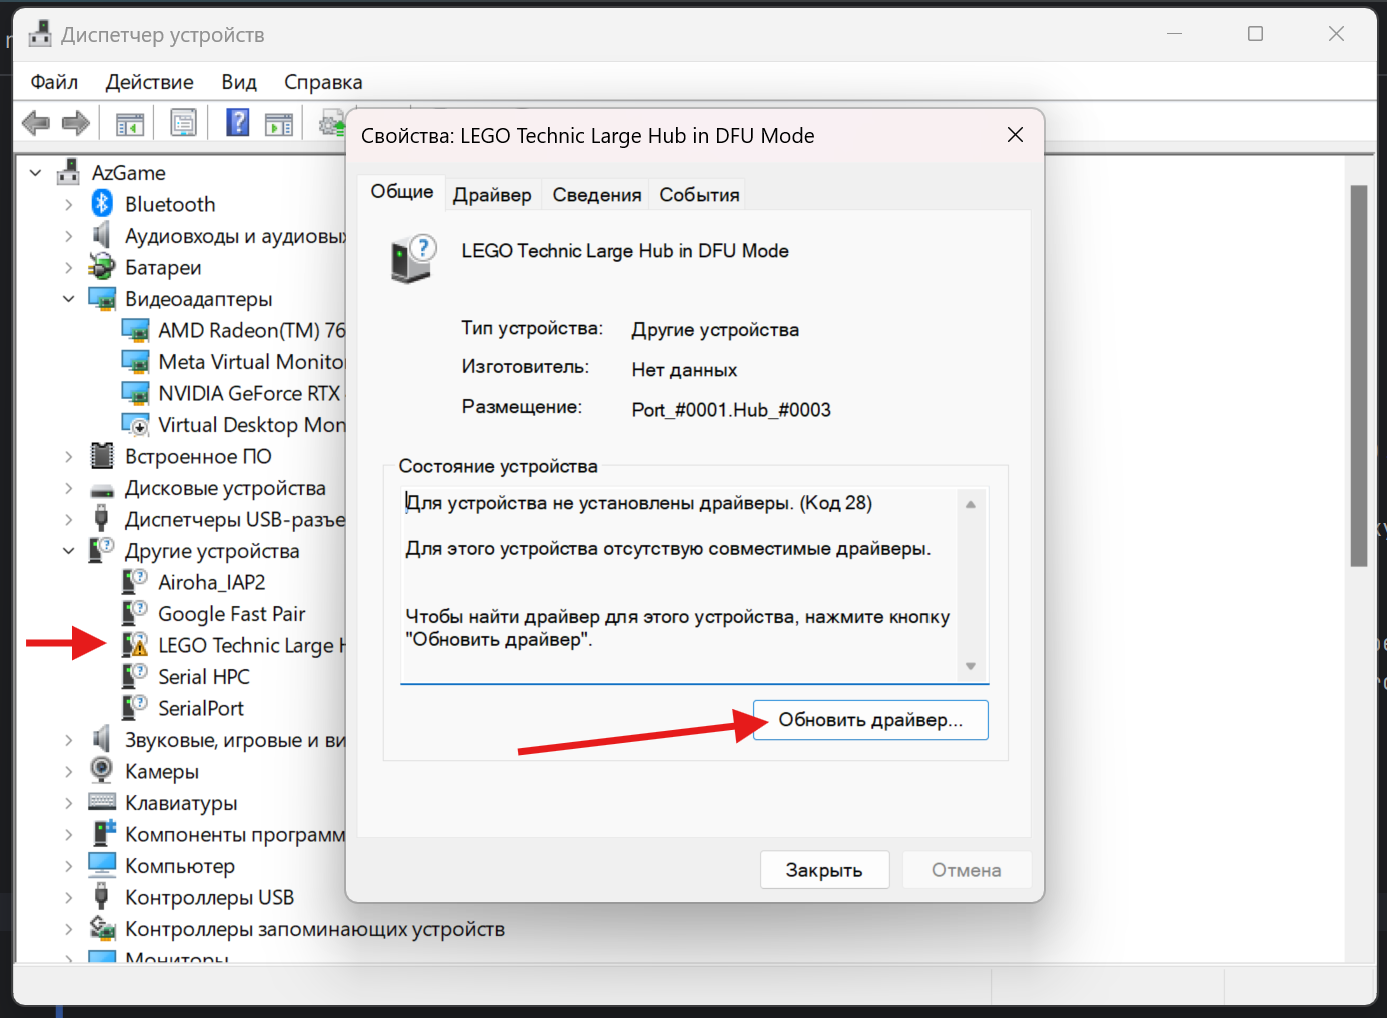Click the back arrow in the toolbar
The width and height of the screenshot is (1387, 1018).
click(x=36, y=123)
